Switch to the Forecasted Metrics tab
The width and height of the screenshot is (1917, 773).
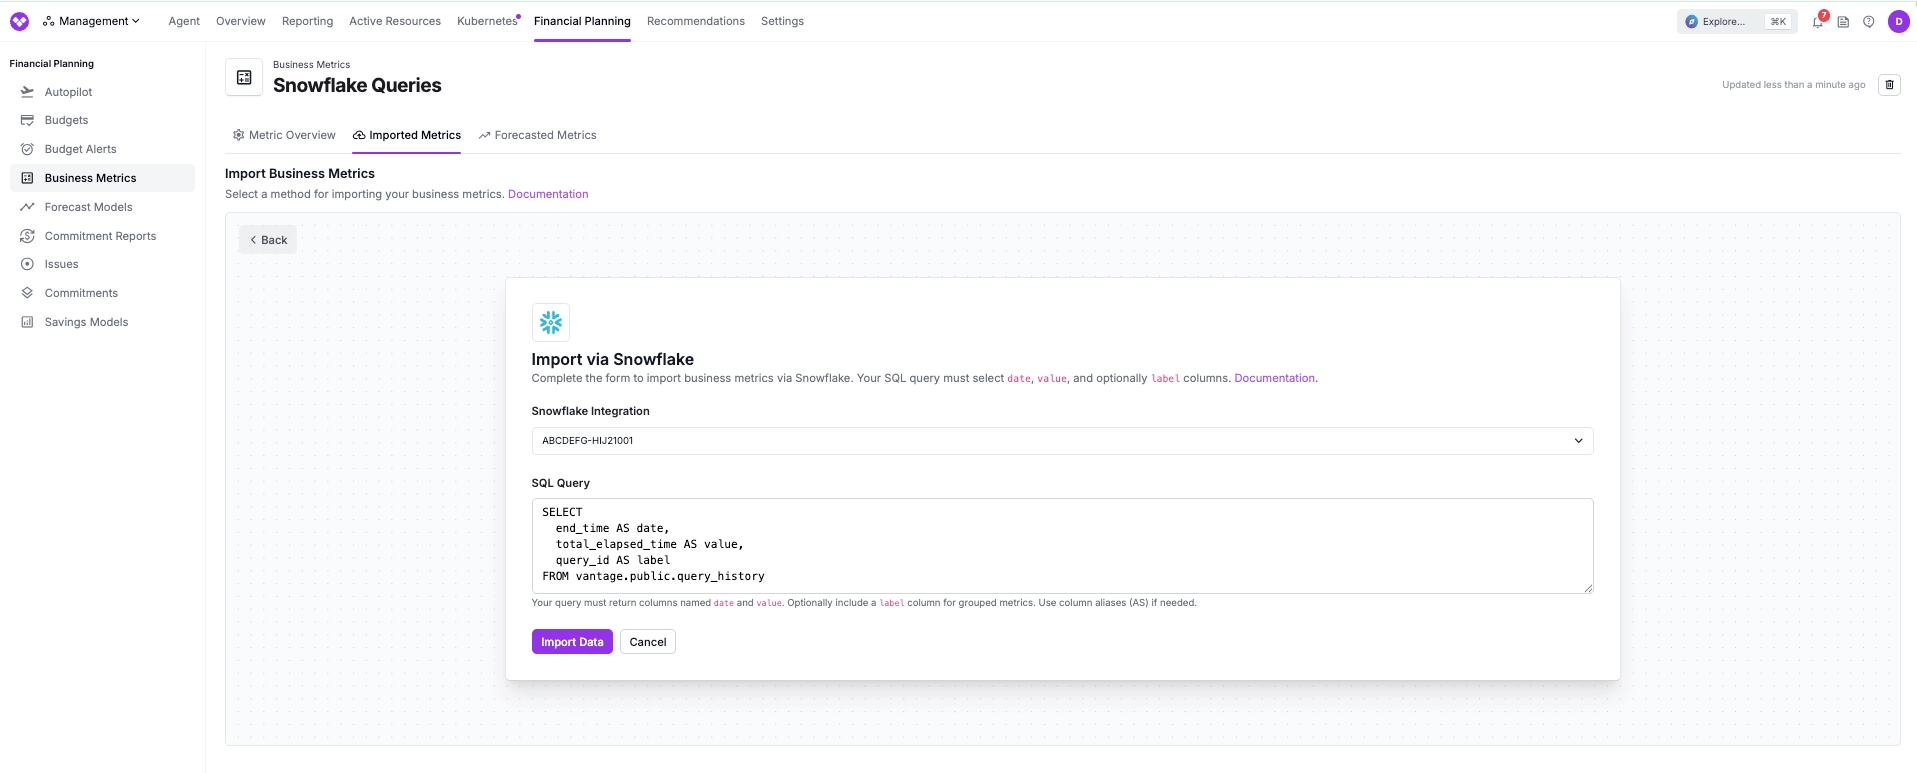537,135
